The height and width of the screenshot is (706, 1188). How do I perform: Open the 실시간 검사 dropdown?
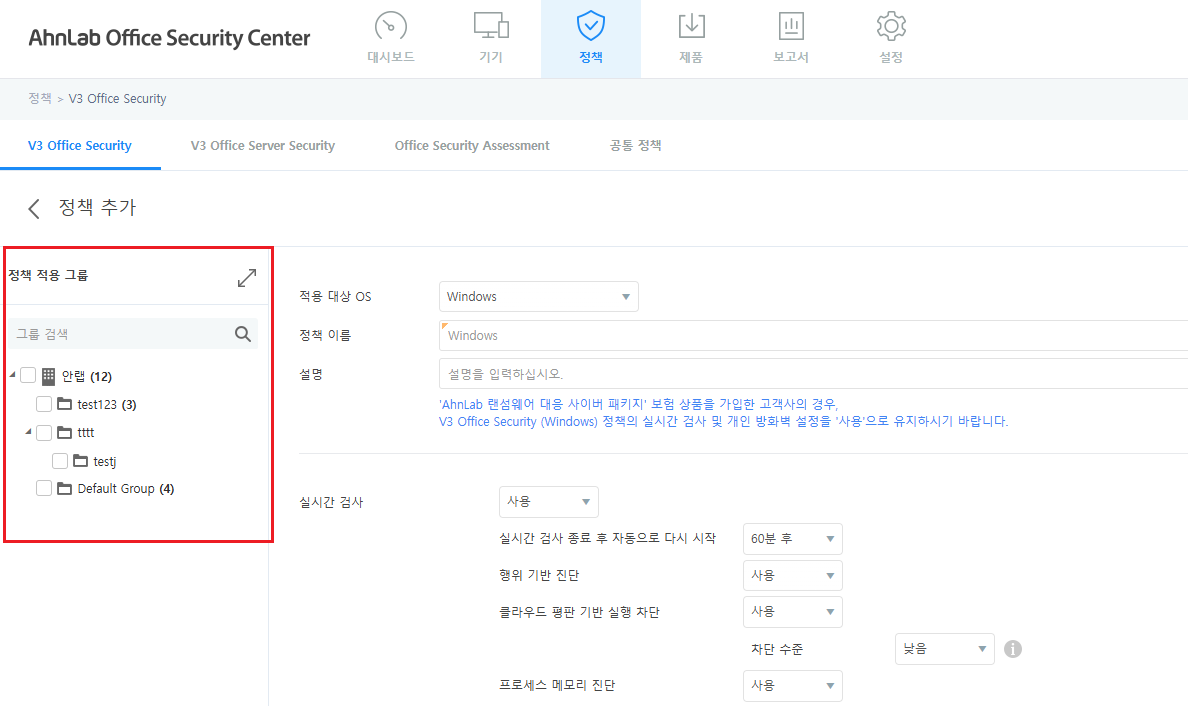pos(549,501)
